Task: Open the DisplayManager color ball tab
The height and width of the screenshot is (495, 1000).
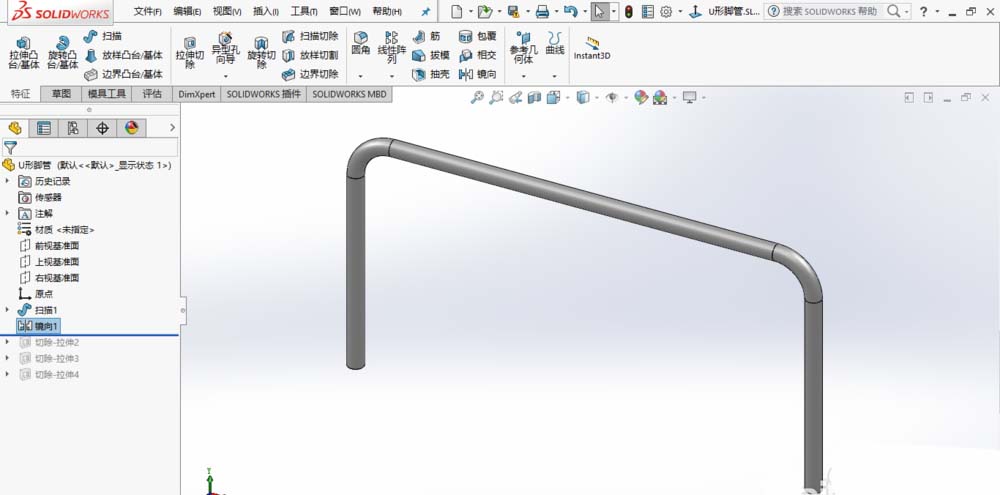Action: pos(131,128)
